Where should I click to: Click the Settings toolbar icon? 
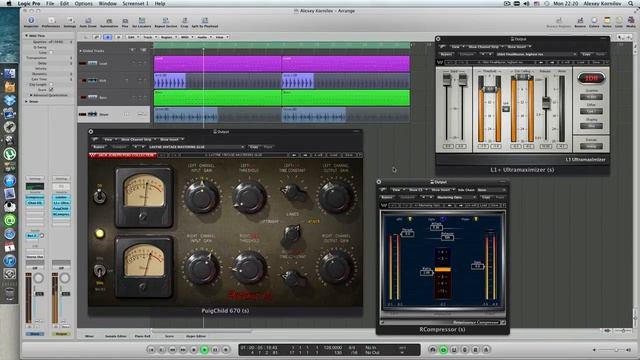70,22
